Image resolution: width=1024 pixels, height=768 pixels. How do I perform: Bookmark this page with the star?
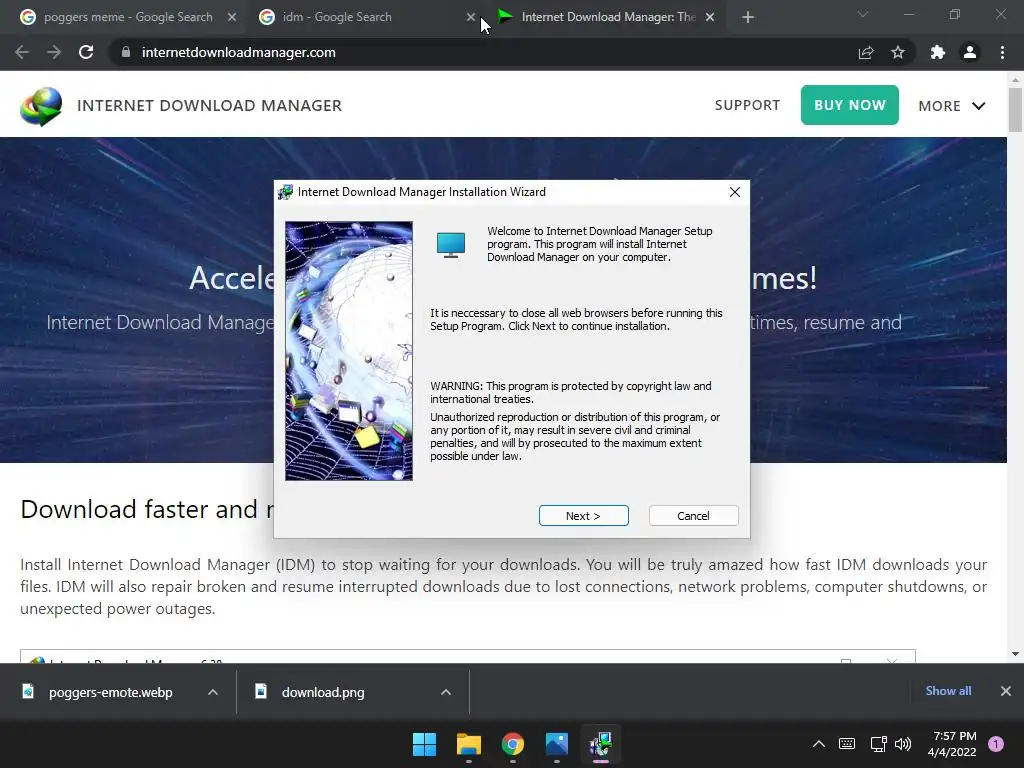coord(898,52)
